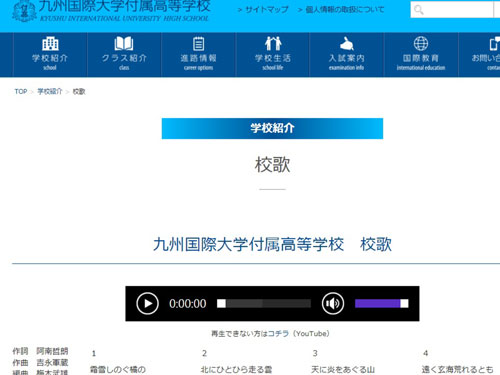Click the building icon above 学校紹介
The width and height of the screenshot is (500, 375).
[50, 43]
